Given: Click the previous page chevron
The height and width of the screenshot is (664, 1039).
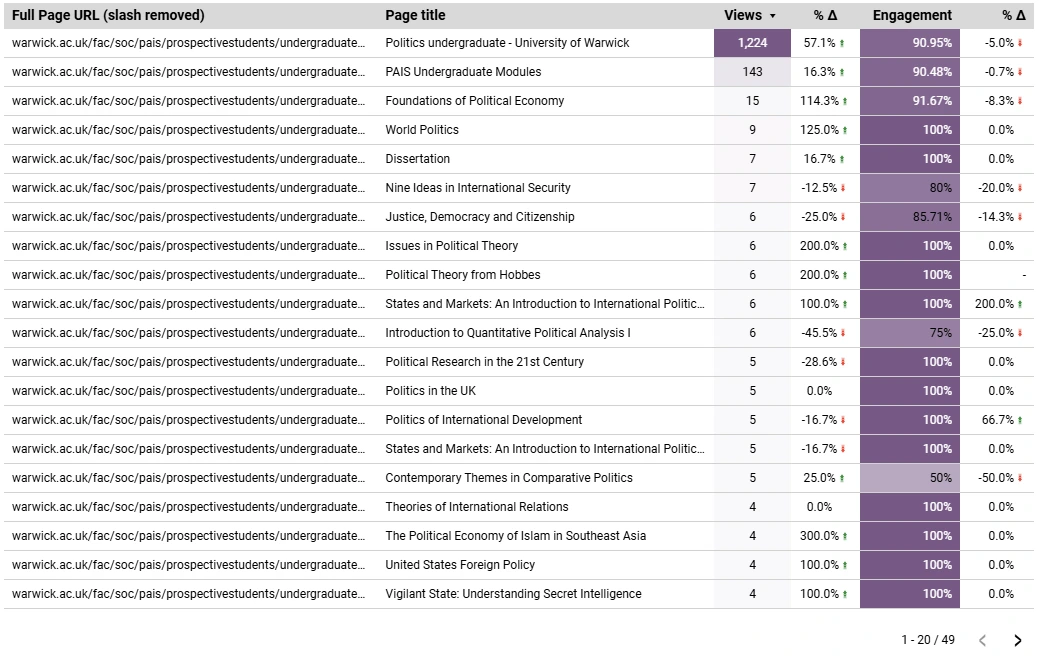Looking at the screenshot, I should [x=983, y=641].
